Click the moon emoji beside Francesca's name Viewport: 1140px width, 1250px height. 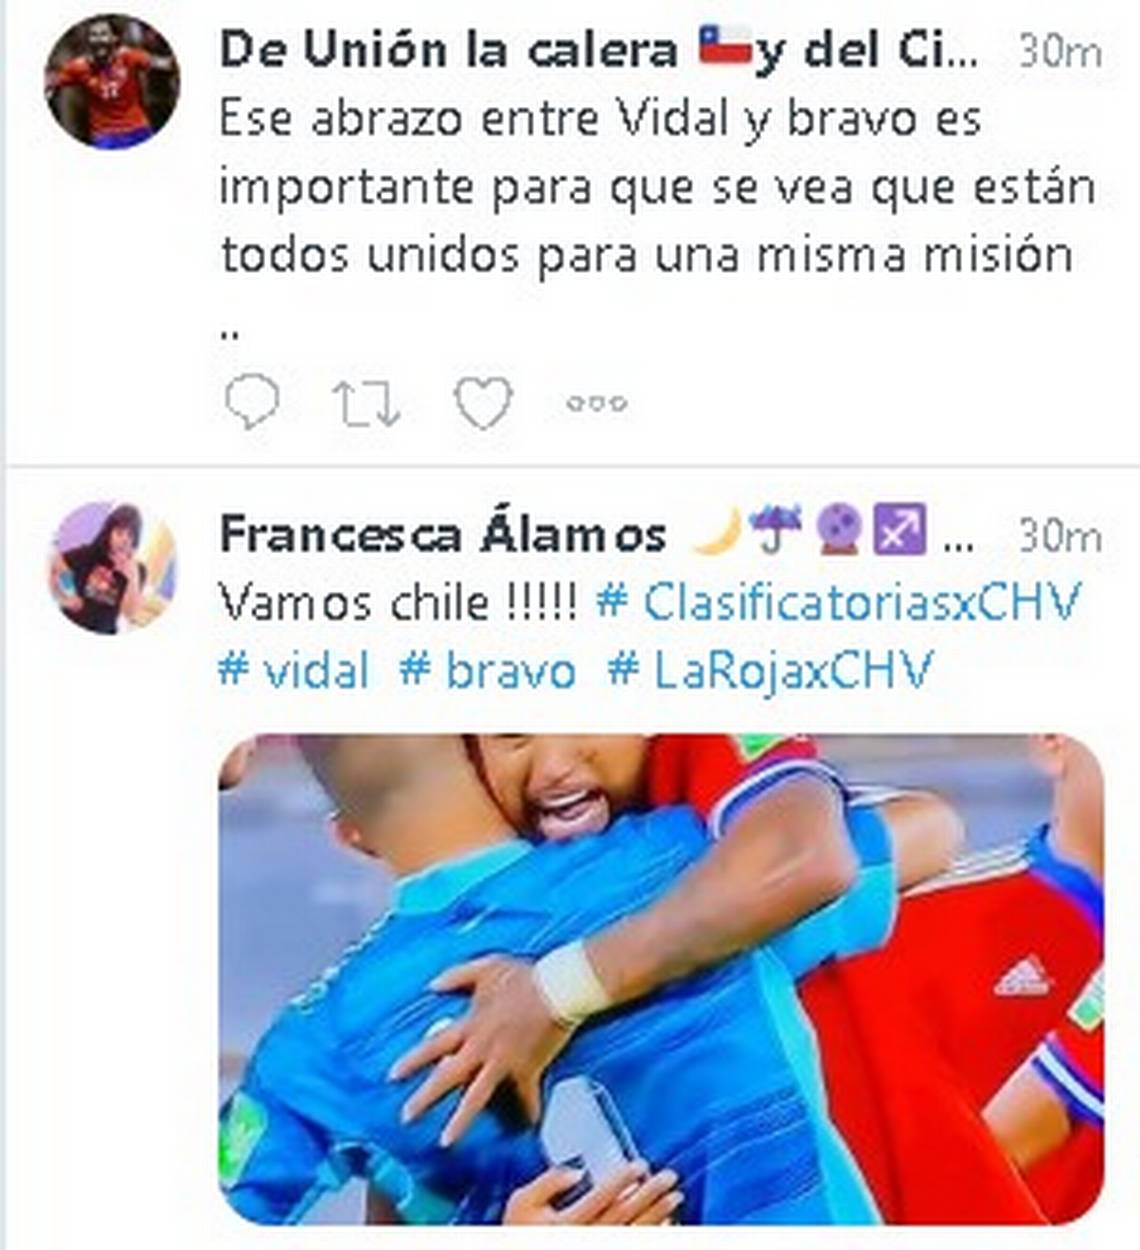pos(718,531)
